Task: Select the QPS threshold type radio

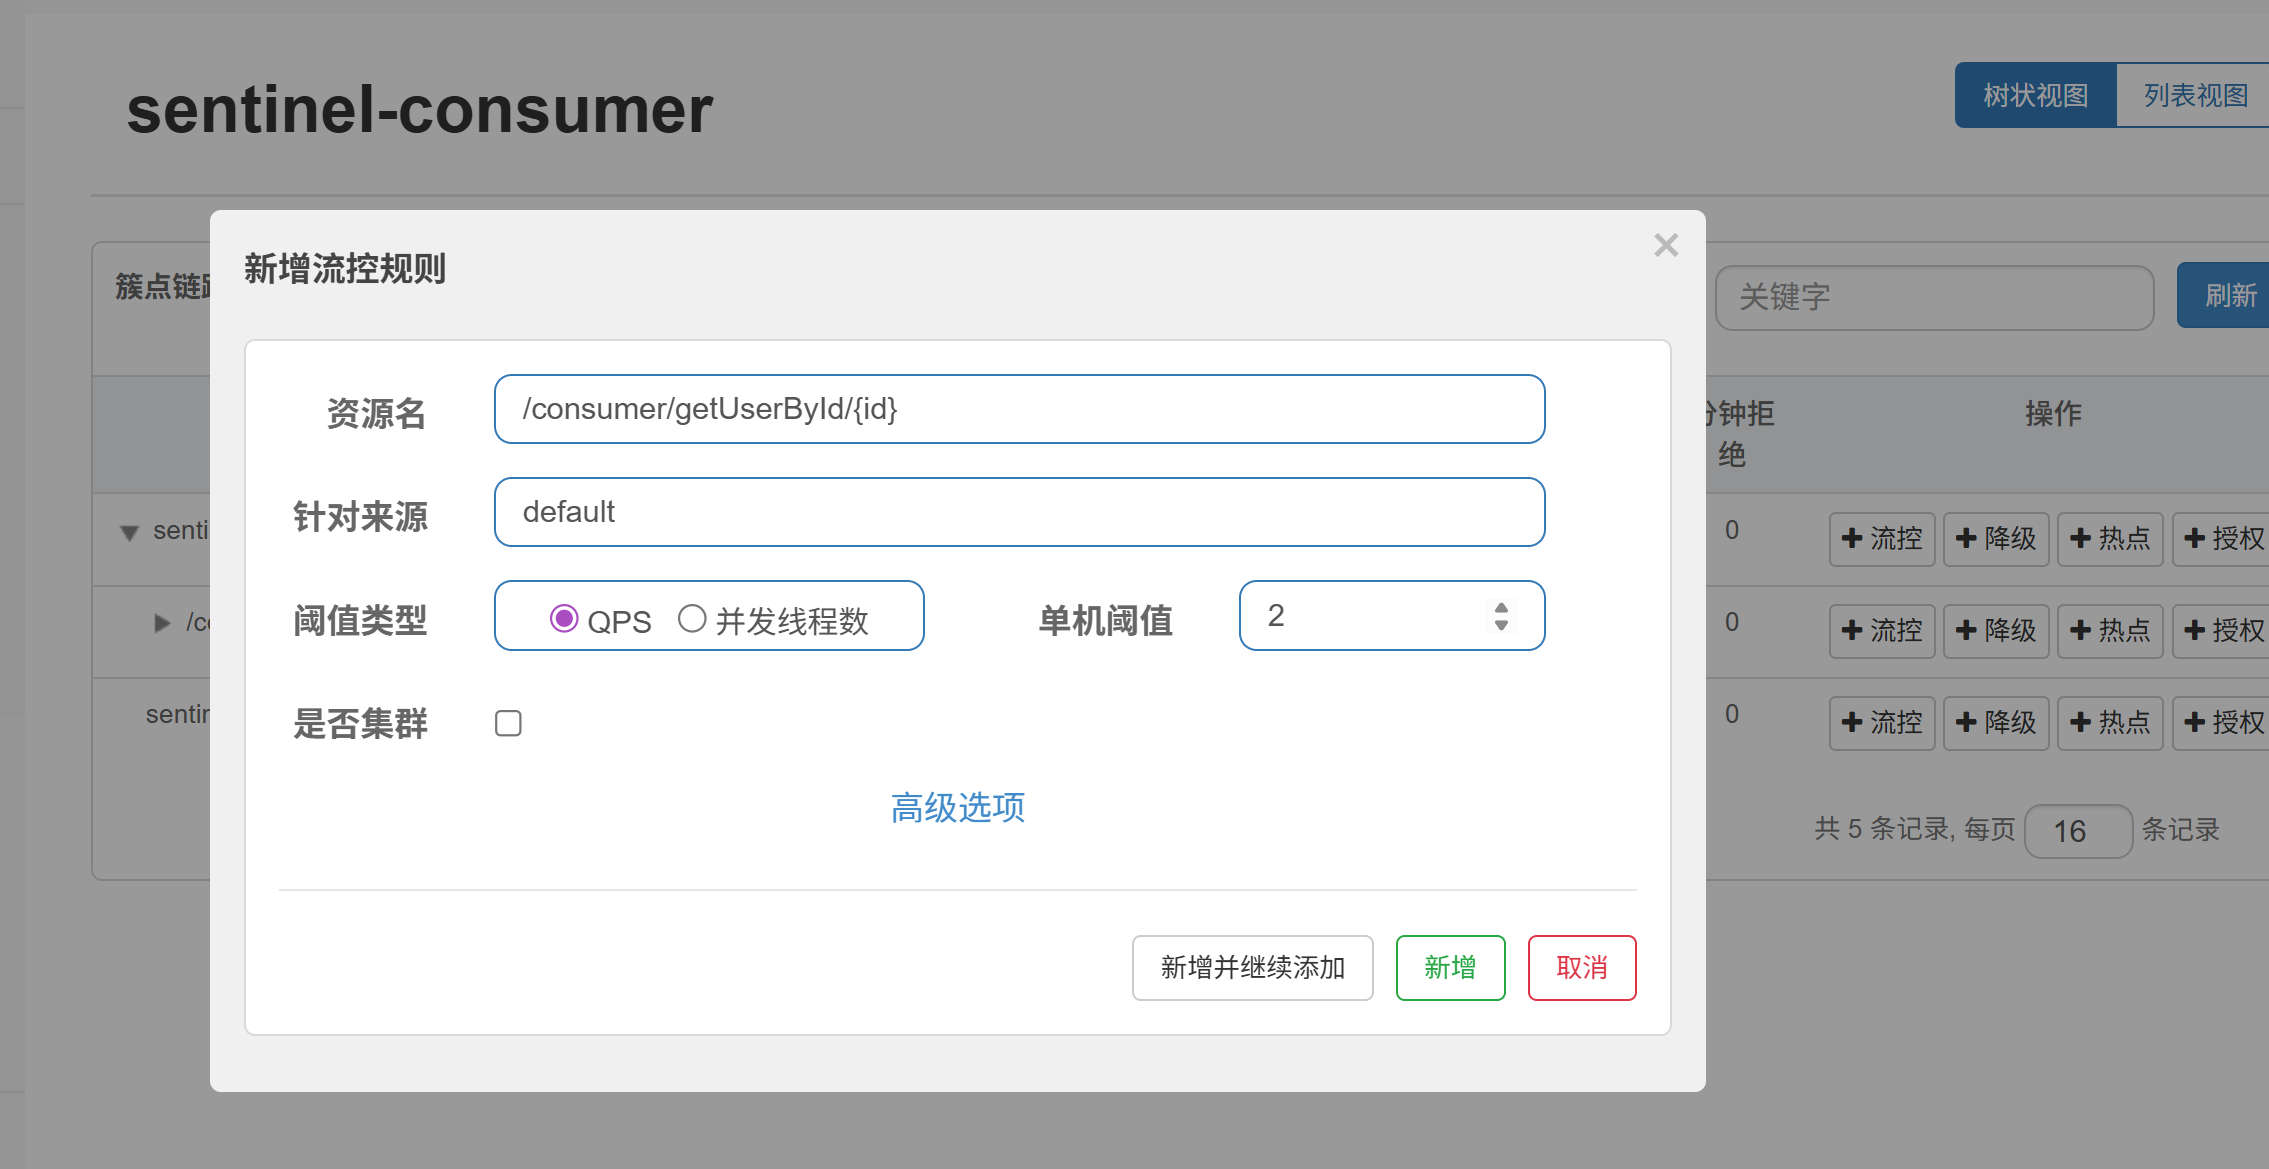Action: click(x=564, y=619)
